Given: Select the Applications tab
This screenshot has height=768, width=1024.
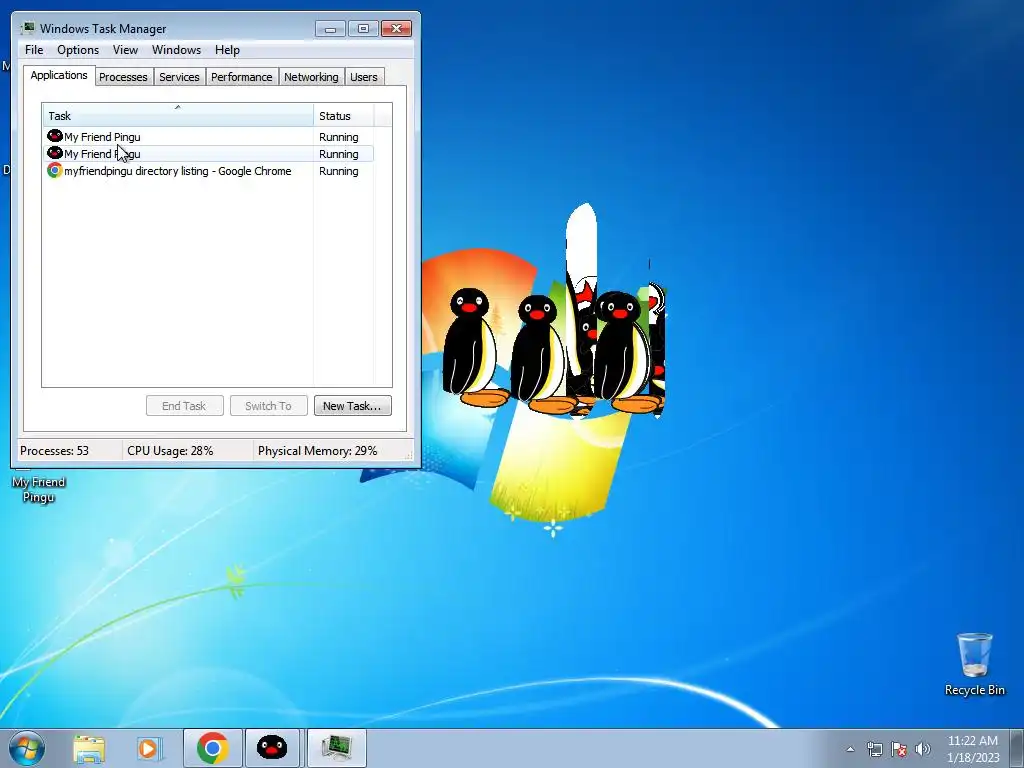Looking at the screenshot, I should 59,75.
